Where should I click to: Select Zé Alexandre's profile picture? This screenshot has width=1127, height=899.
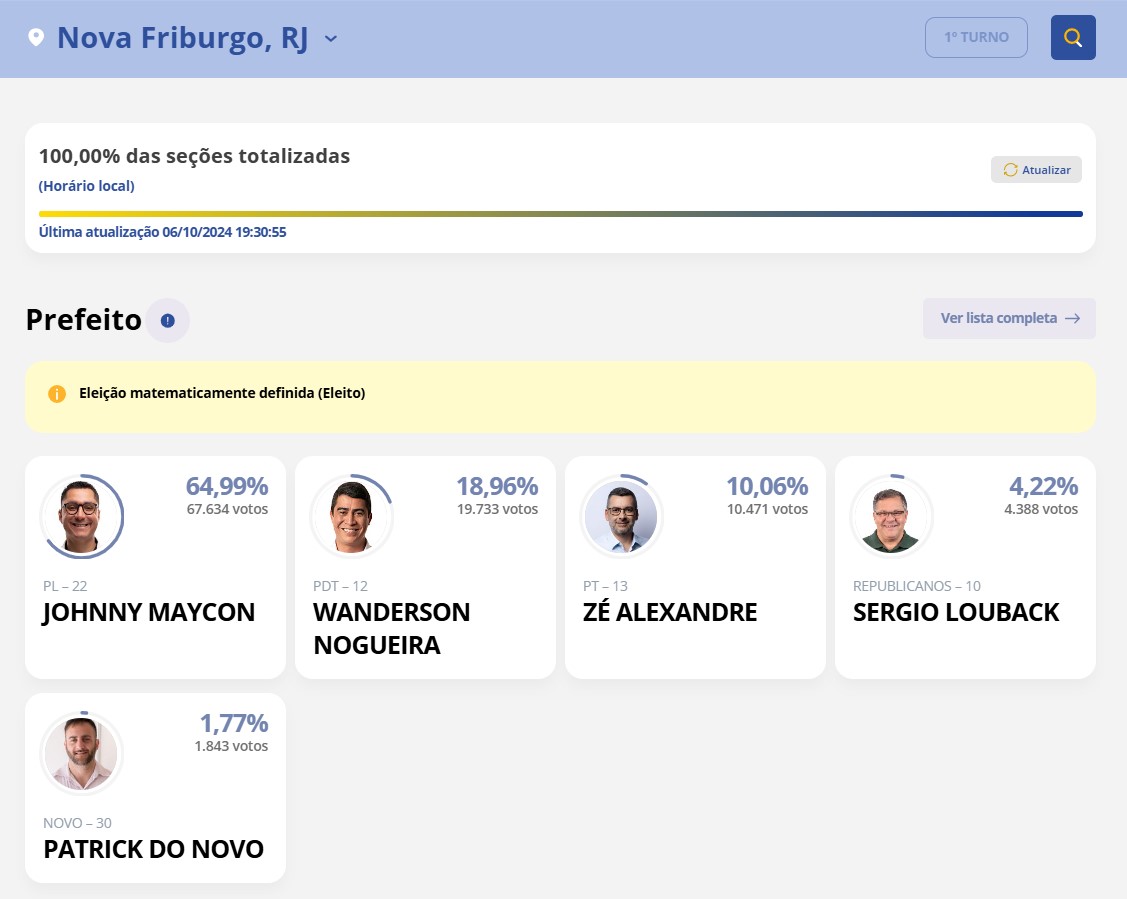621,516
